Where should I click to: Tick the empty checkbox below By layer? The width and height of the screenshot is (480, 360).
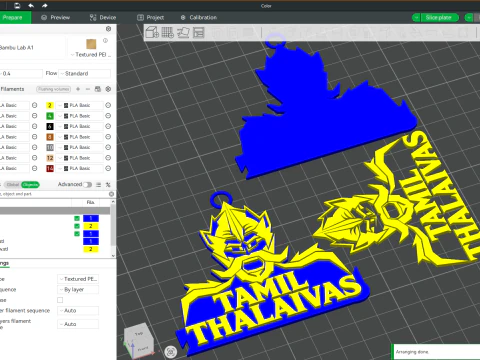click(x=60, y=300)
